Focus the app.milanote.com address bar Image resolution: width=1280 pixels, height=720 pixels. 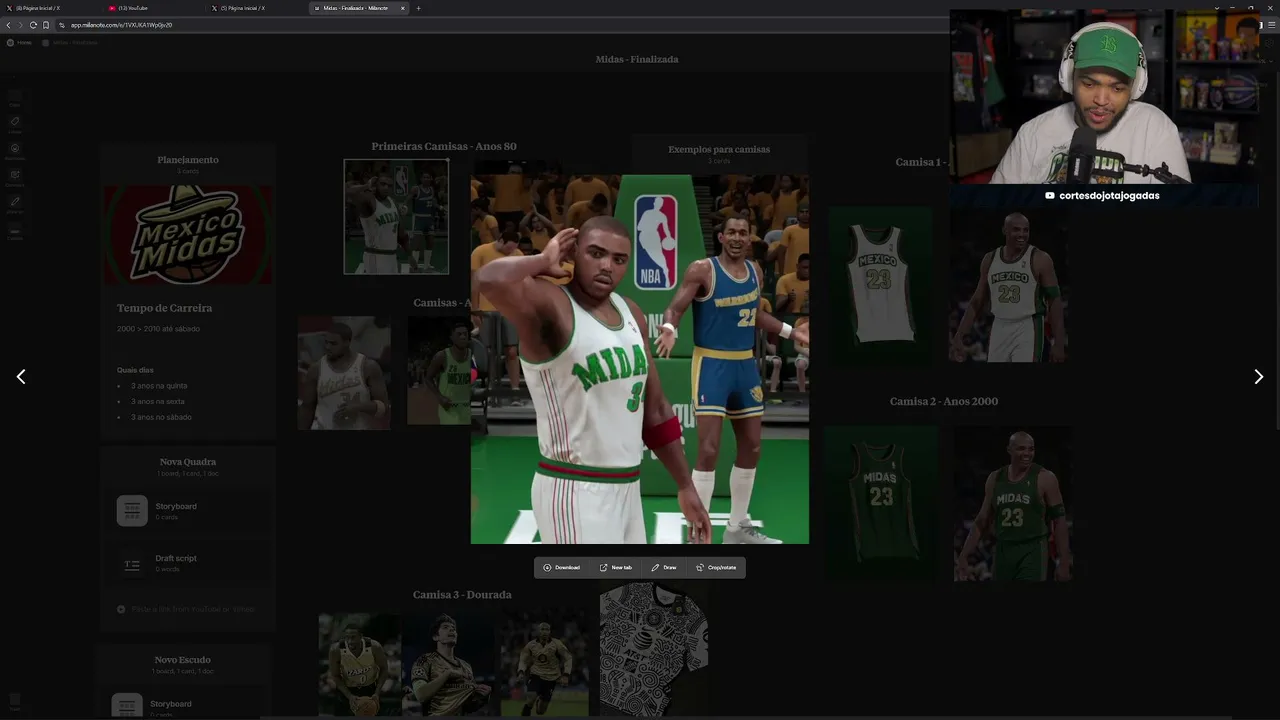pyautogui.click(x=500, y=25)
